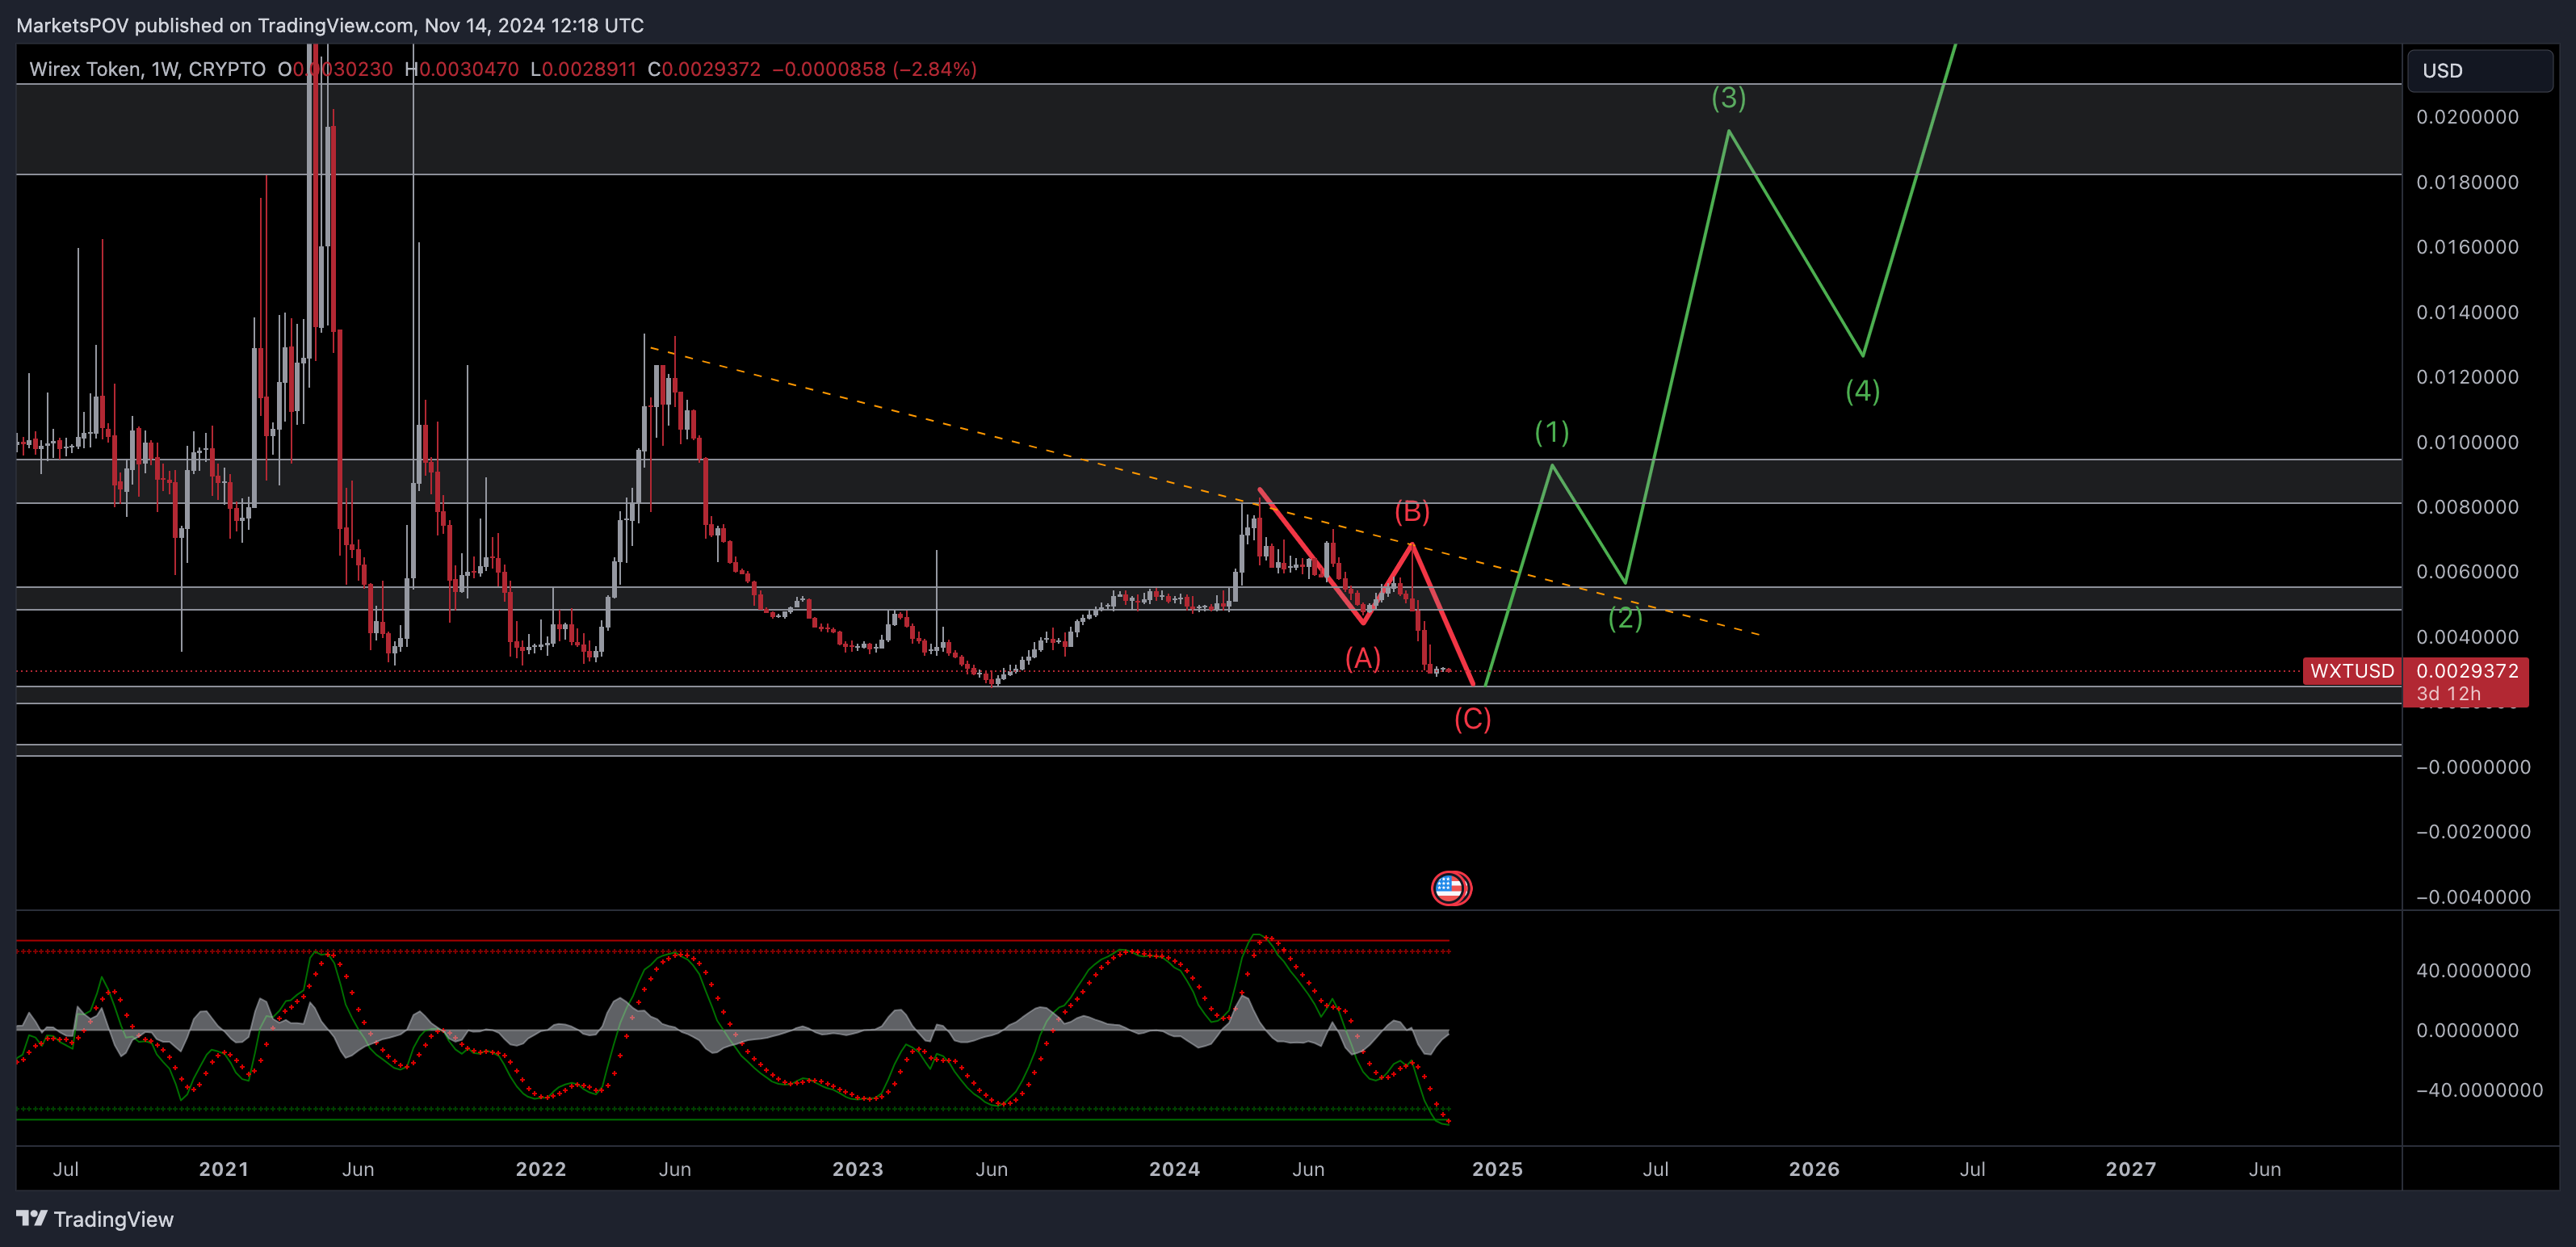Click the 0.0000000 indicator axis label
This screenshot has height=1247, width=2576.
pos(2467,1030)
